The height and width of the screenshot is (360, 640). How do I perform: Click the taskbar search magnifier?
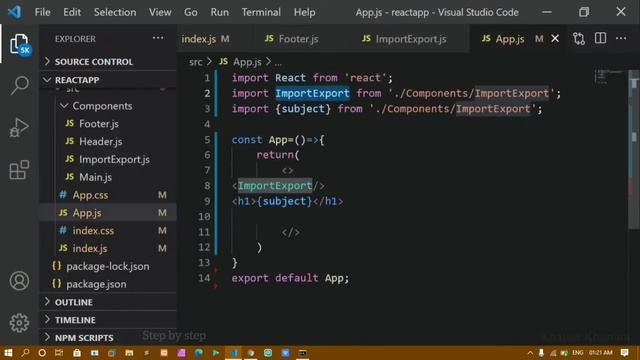pos(25,353)
